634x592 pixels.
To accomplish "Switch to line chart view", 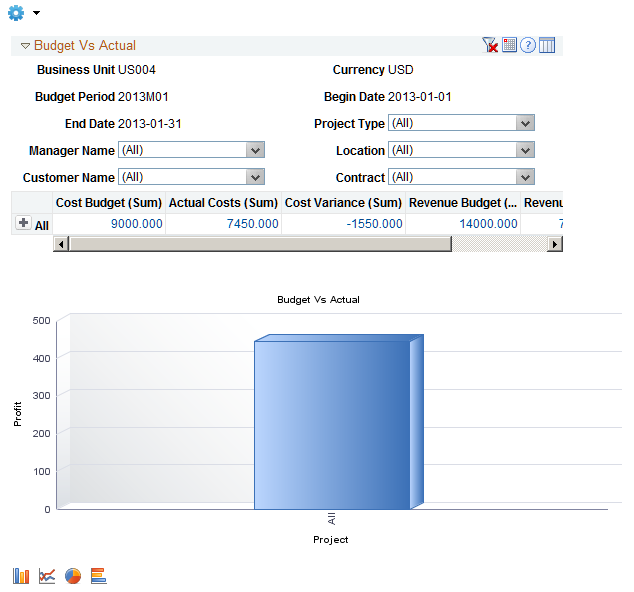I will click(47, 576).
